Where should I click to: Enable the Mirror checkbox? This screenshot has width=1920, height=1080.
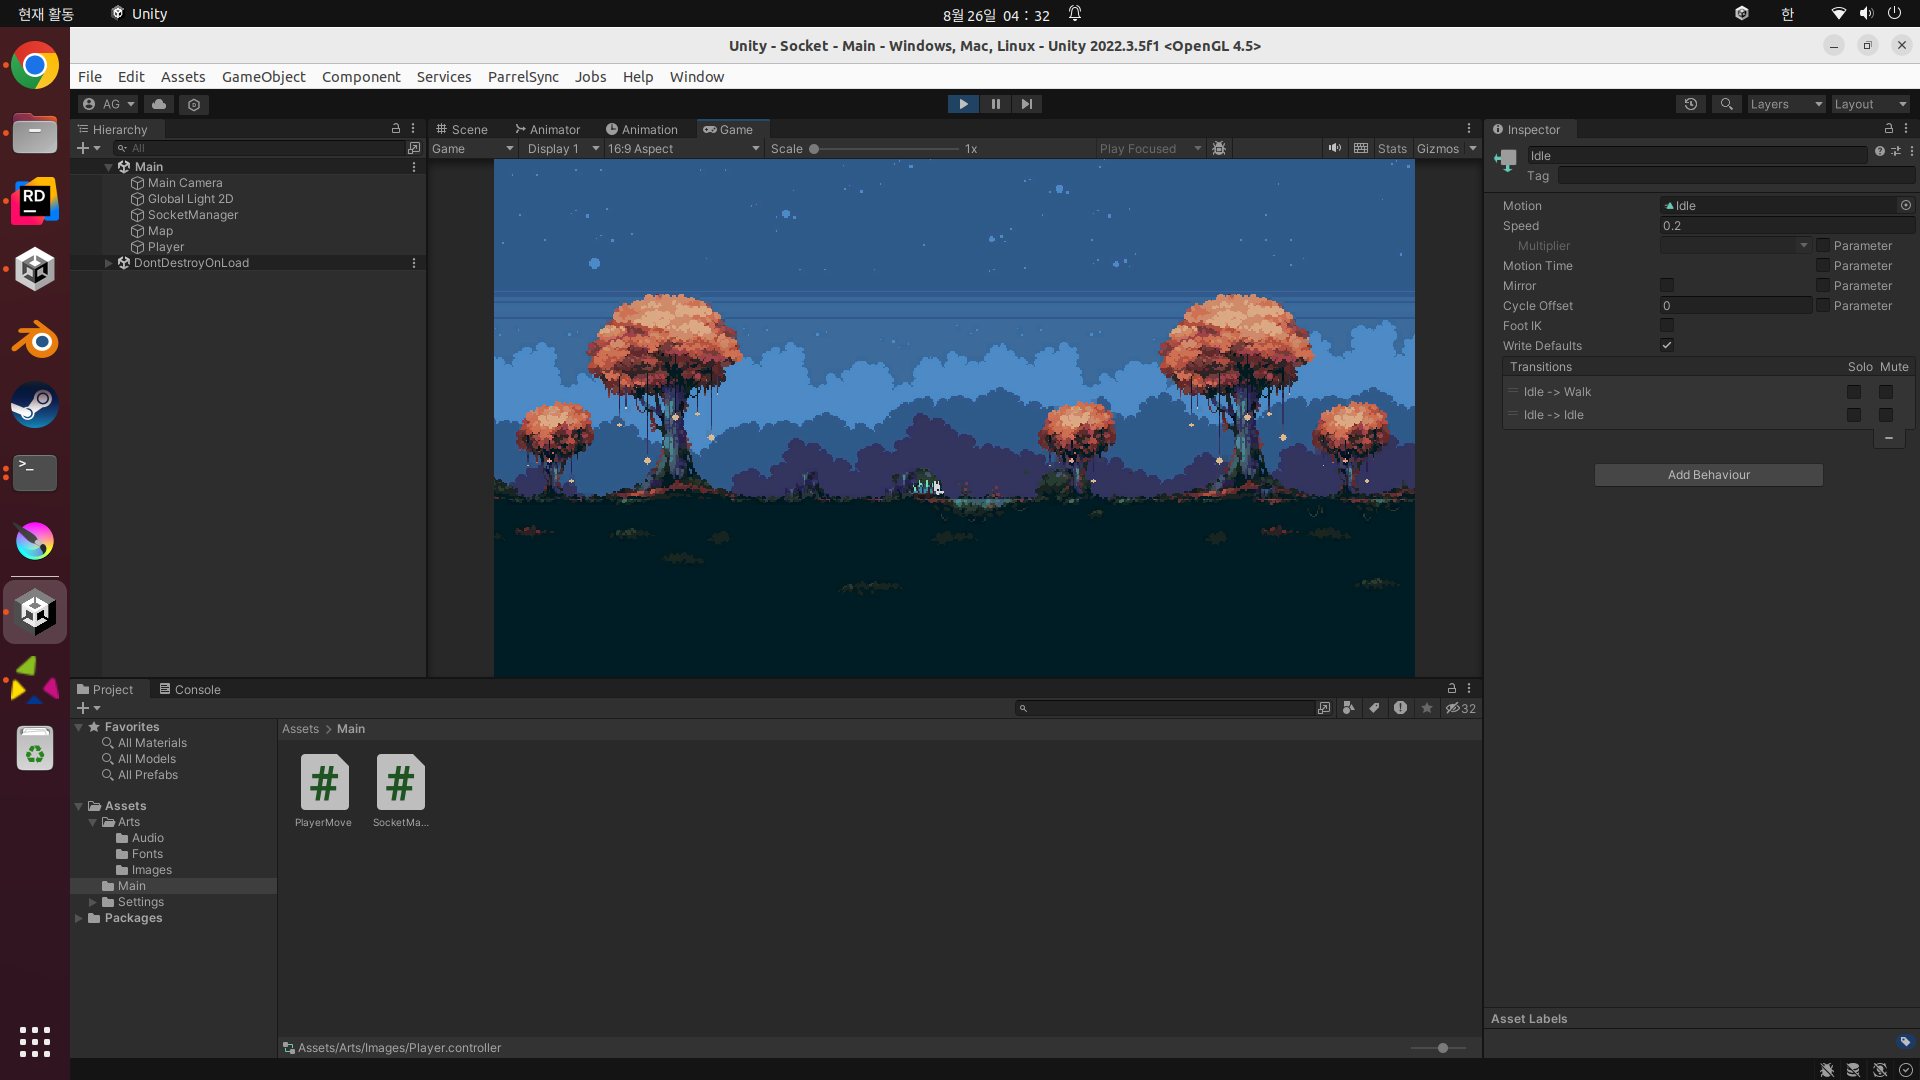pyautogui.click(x=1667, y=285)
